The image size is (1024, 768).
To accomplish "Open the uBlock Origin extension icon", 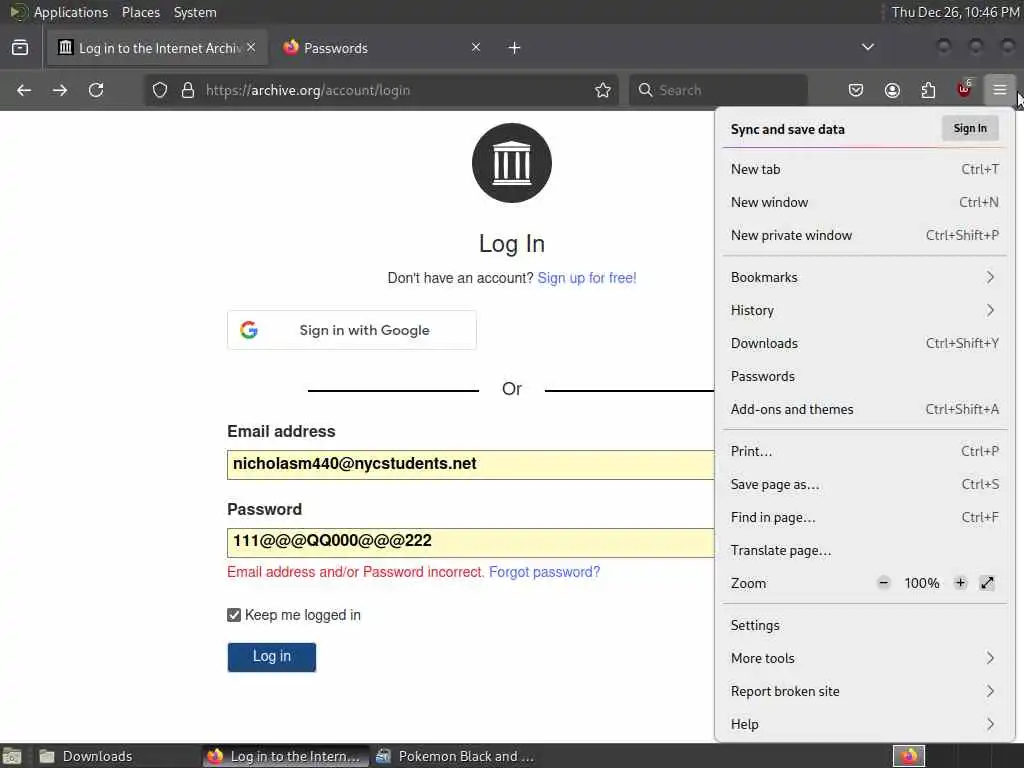I will (964, 89).
